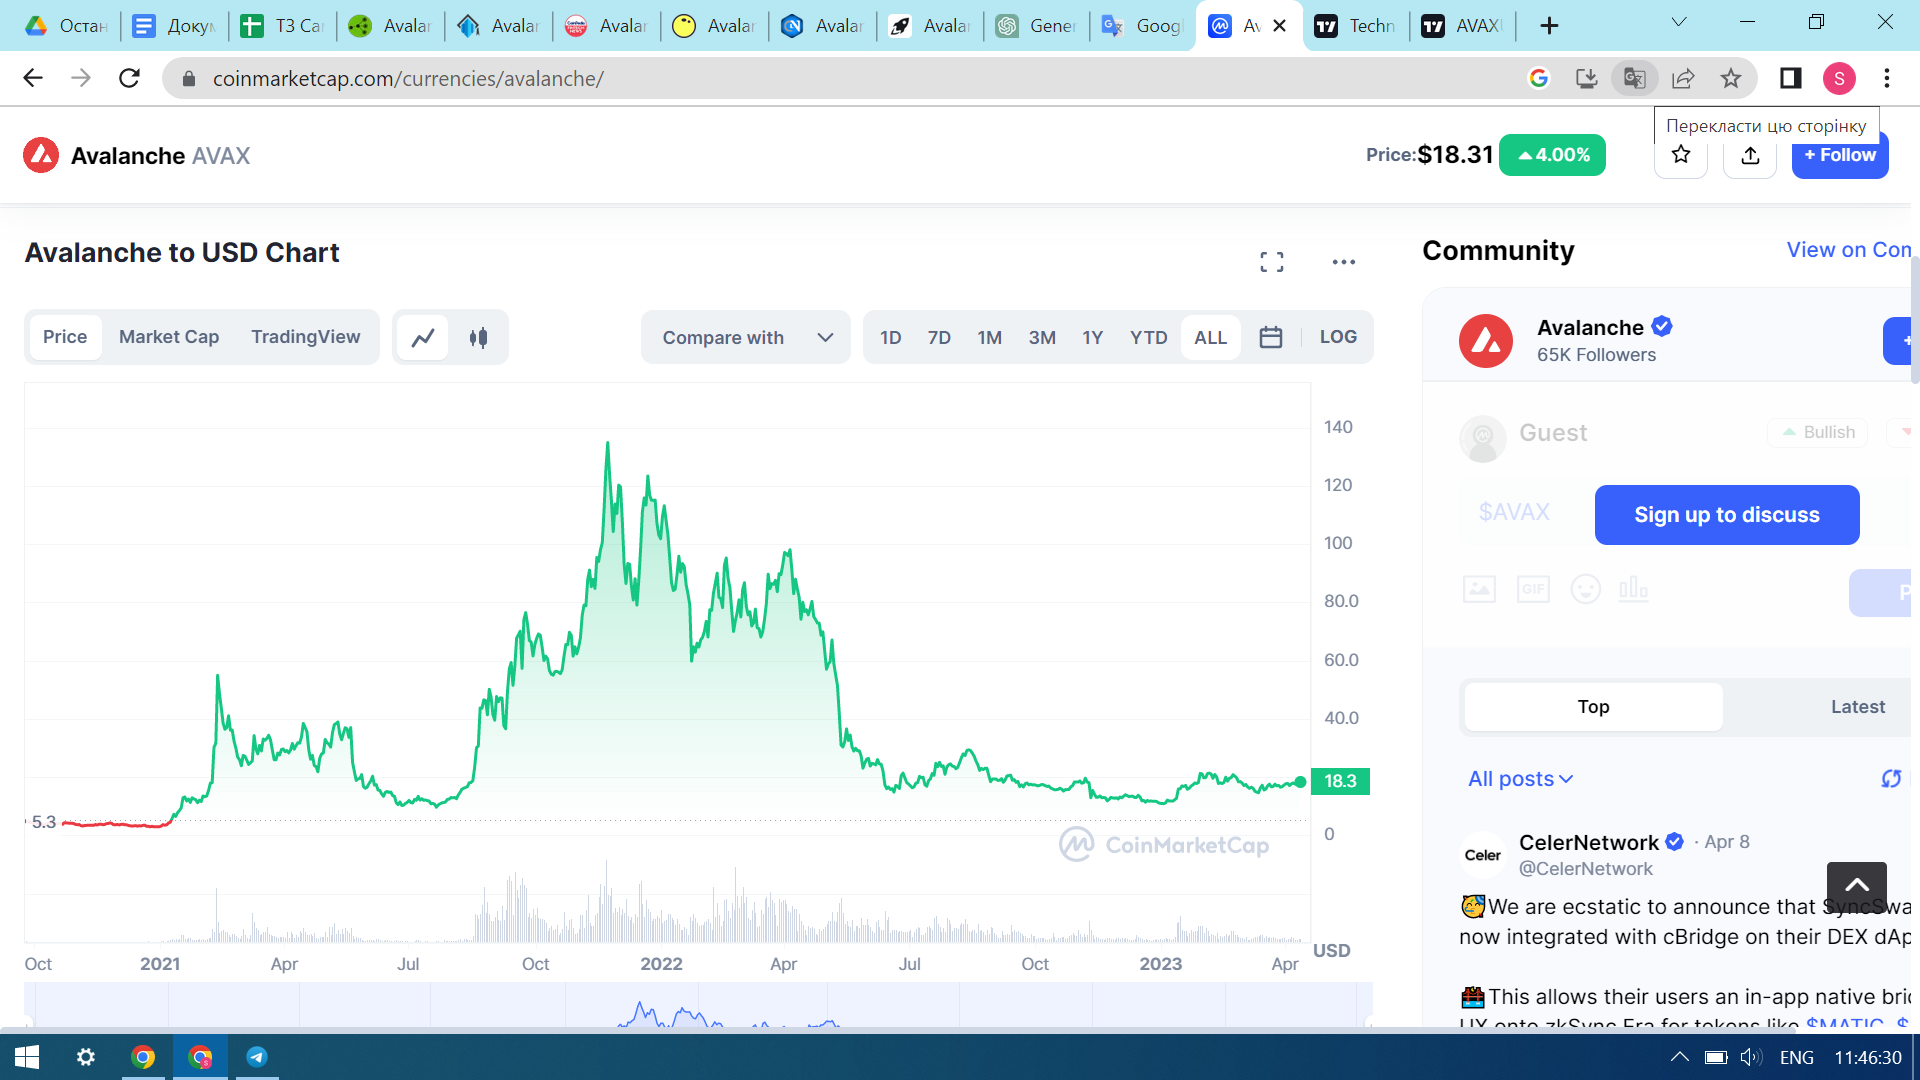Select the 1M time range
The image size is (1920, 1080).
click(x=990, y=338)
